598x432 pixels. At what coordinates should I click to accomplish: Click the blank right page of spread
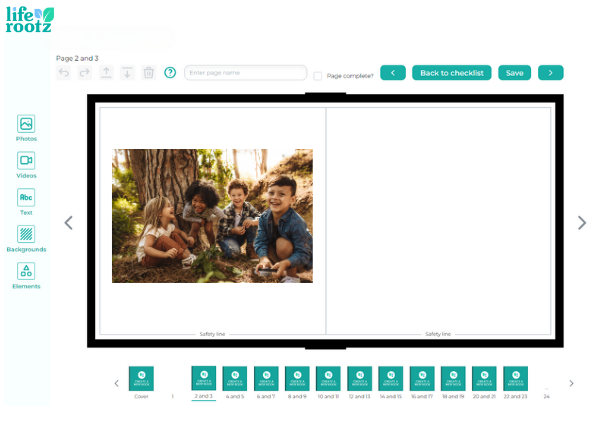tap(439, 221)
